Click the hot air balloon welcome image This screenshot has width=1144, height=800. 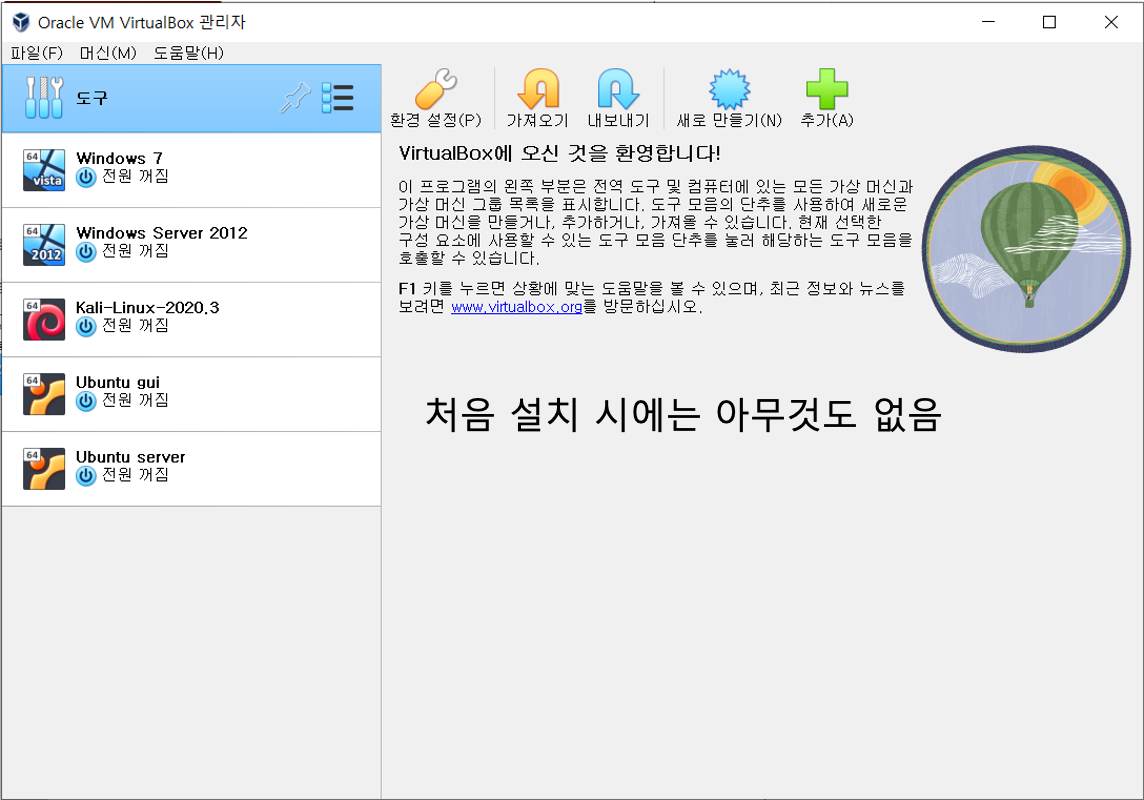point(1027,249)
